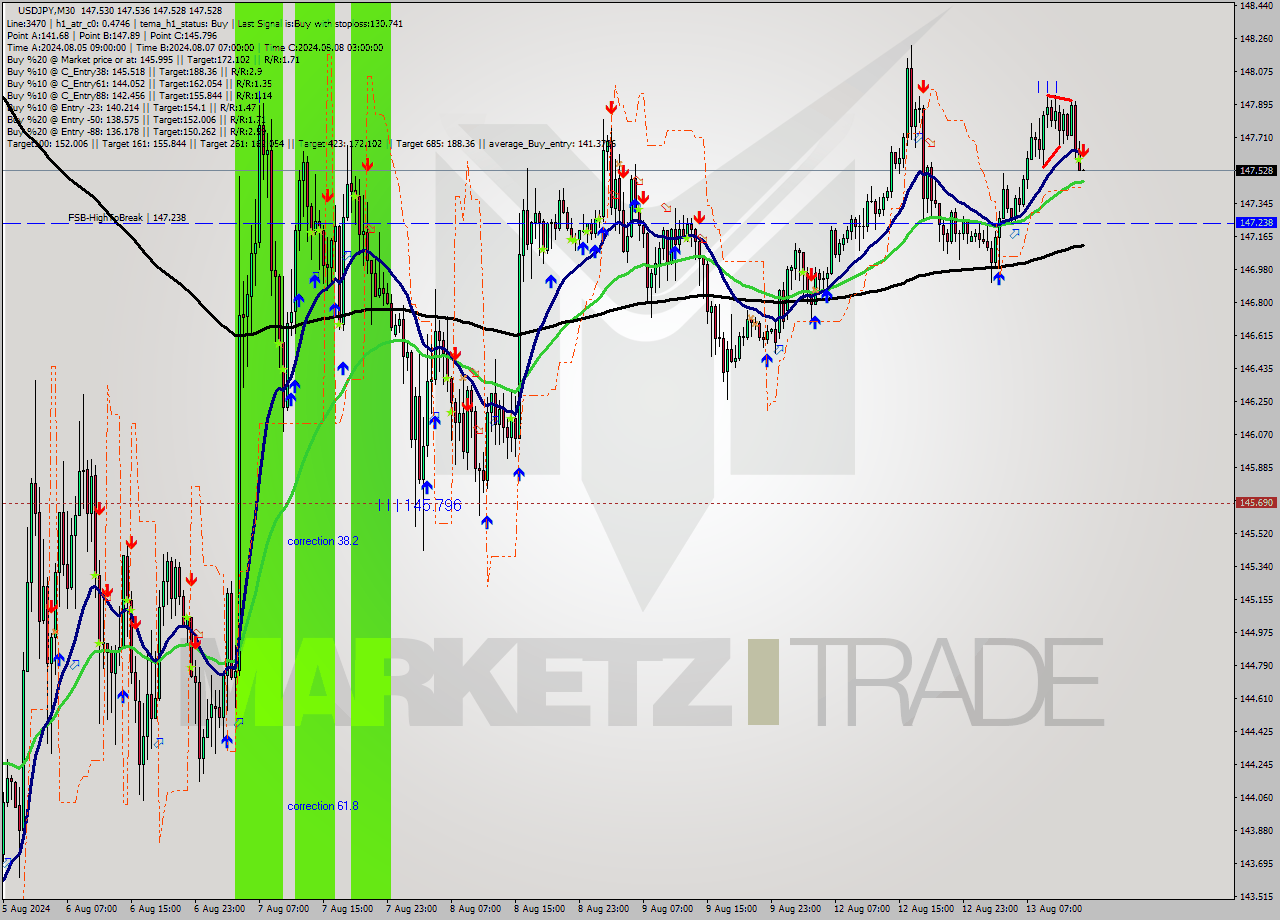Viewport: 1280px width, 920px height.
Task: Click 148.260 on the price axis
Action: [1256, 39]
